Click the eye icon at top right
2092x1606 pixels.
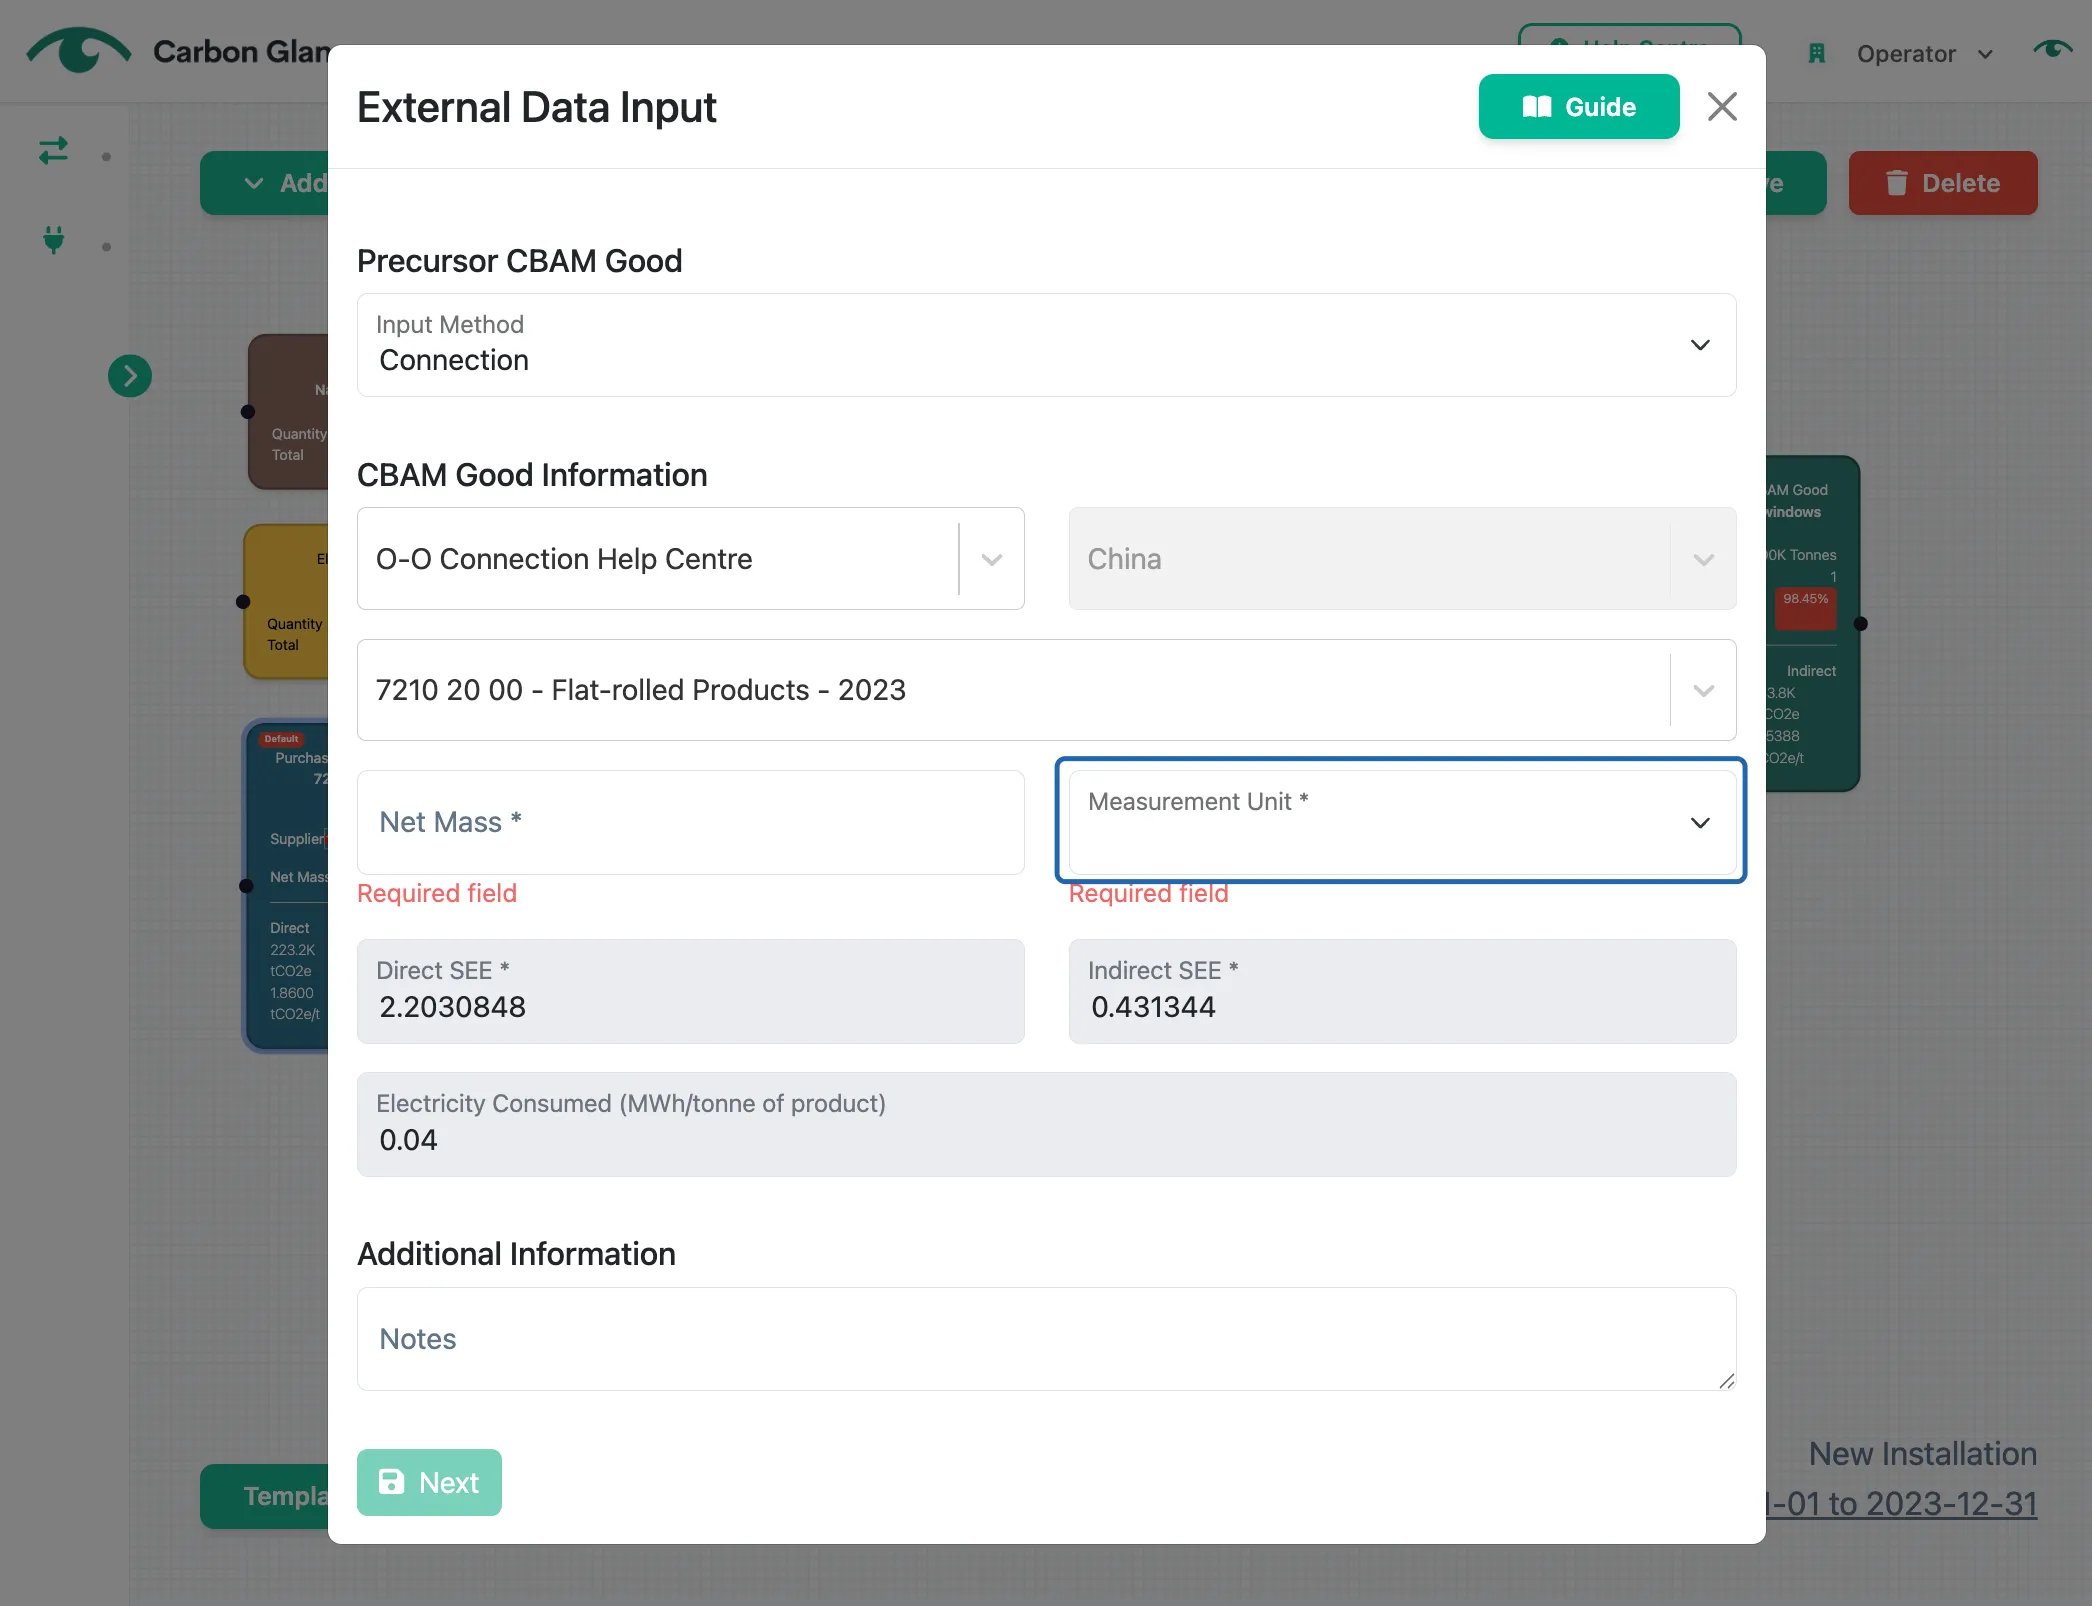pyautogui.click(x=2052, y=49)
